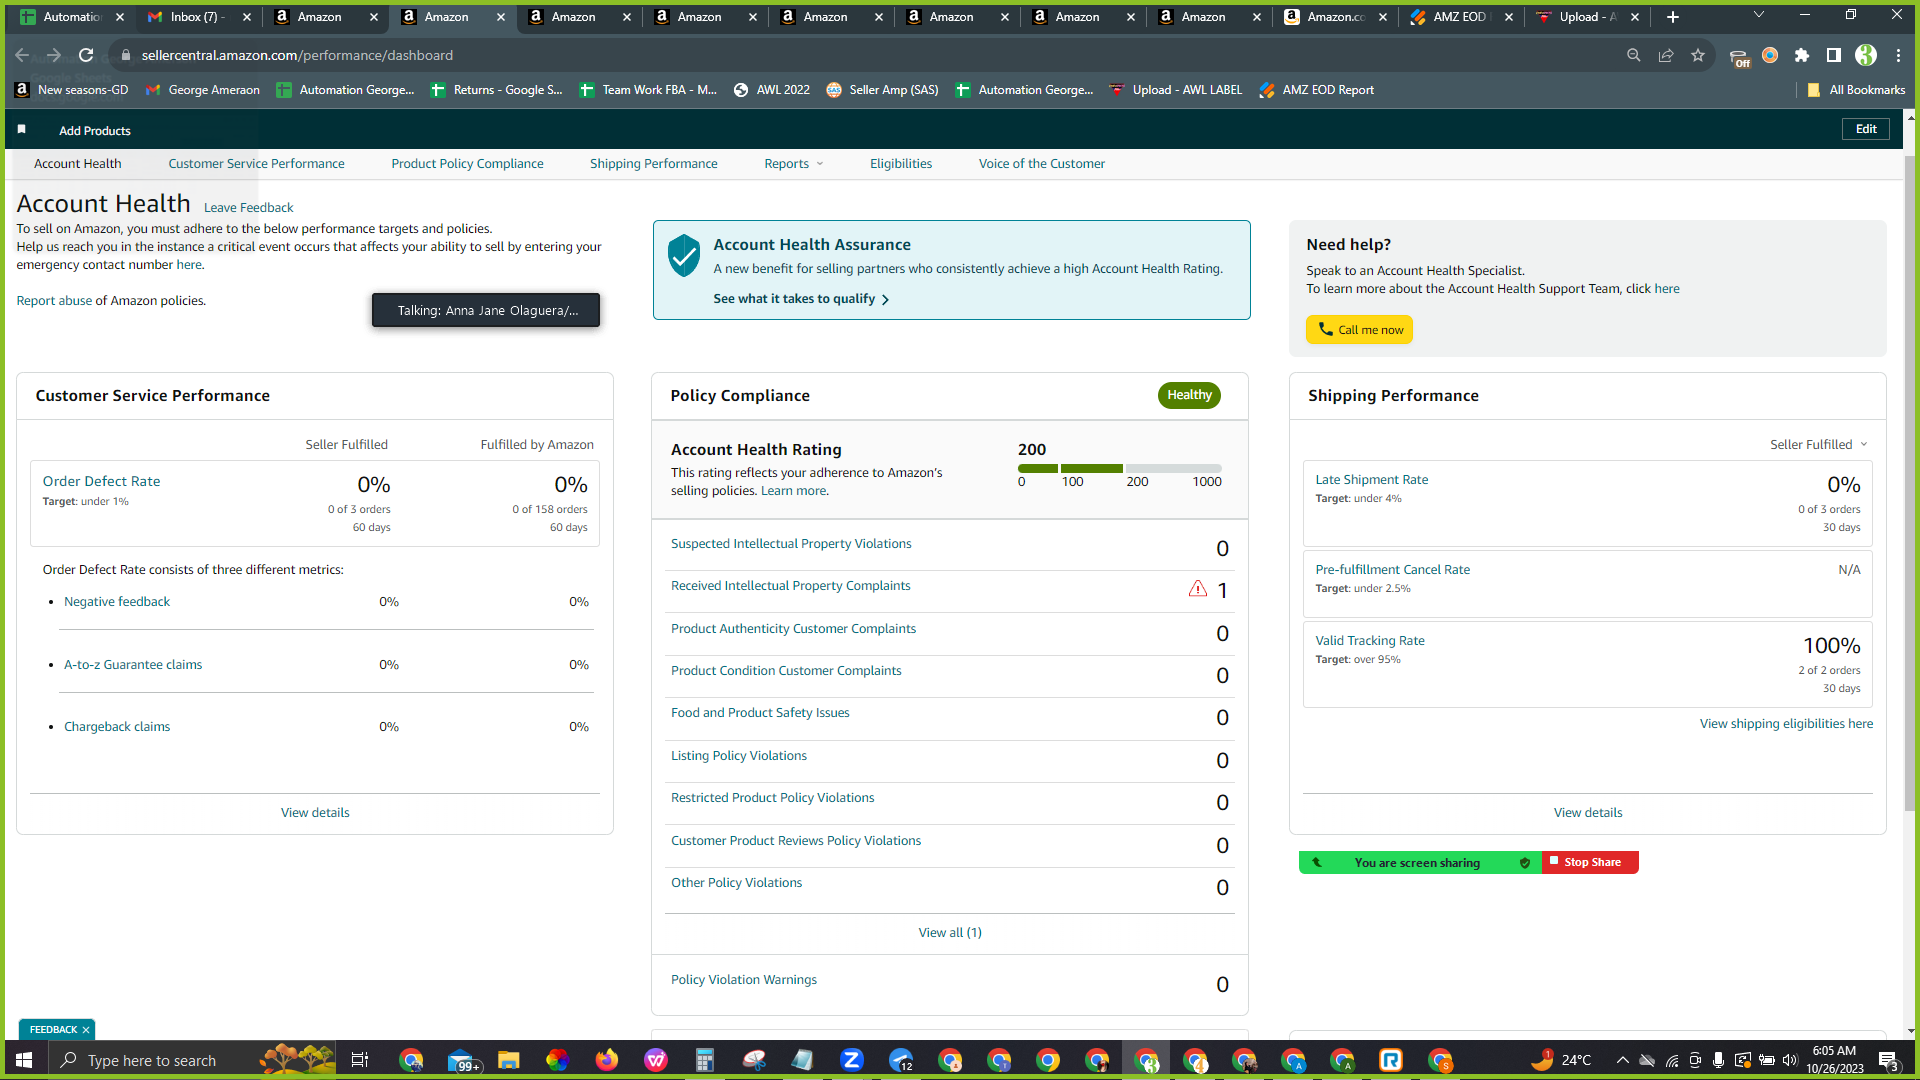Click the Call me now button
Viewport: 1920px width, 1080px height.
(x=1359, y=330)
